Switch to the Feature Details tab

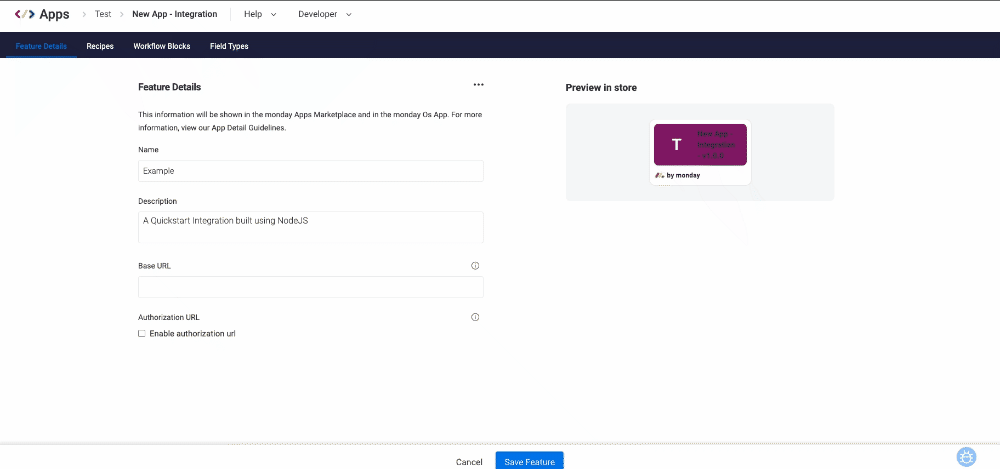pyautogui.click(x=41, y=47)
